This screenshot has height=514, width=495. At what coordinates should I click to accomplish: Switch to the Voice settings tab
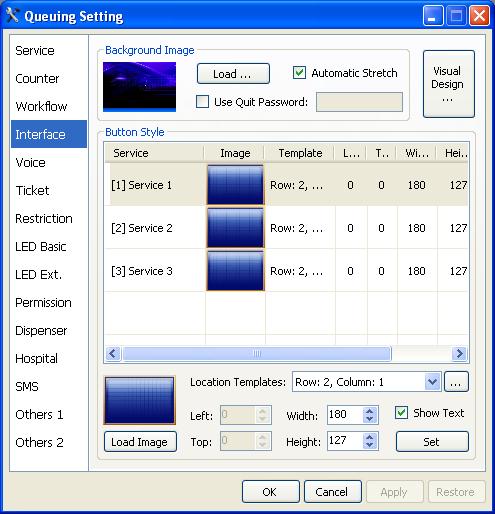click(x=30, y=162)
